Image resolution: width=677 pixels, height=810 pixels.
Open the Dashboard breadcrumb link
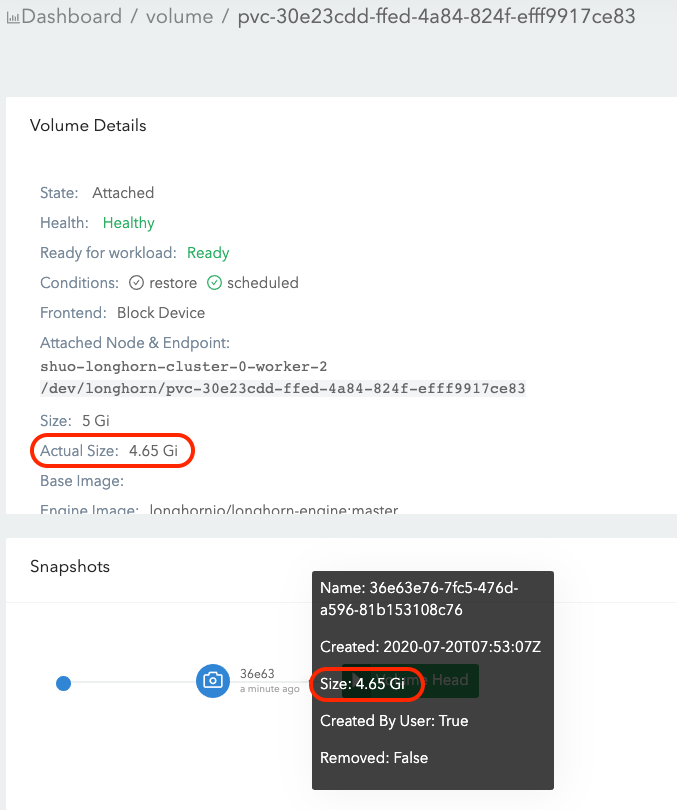click(x=71, y=17)
